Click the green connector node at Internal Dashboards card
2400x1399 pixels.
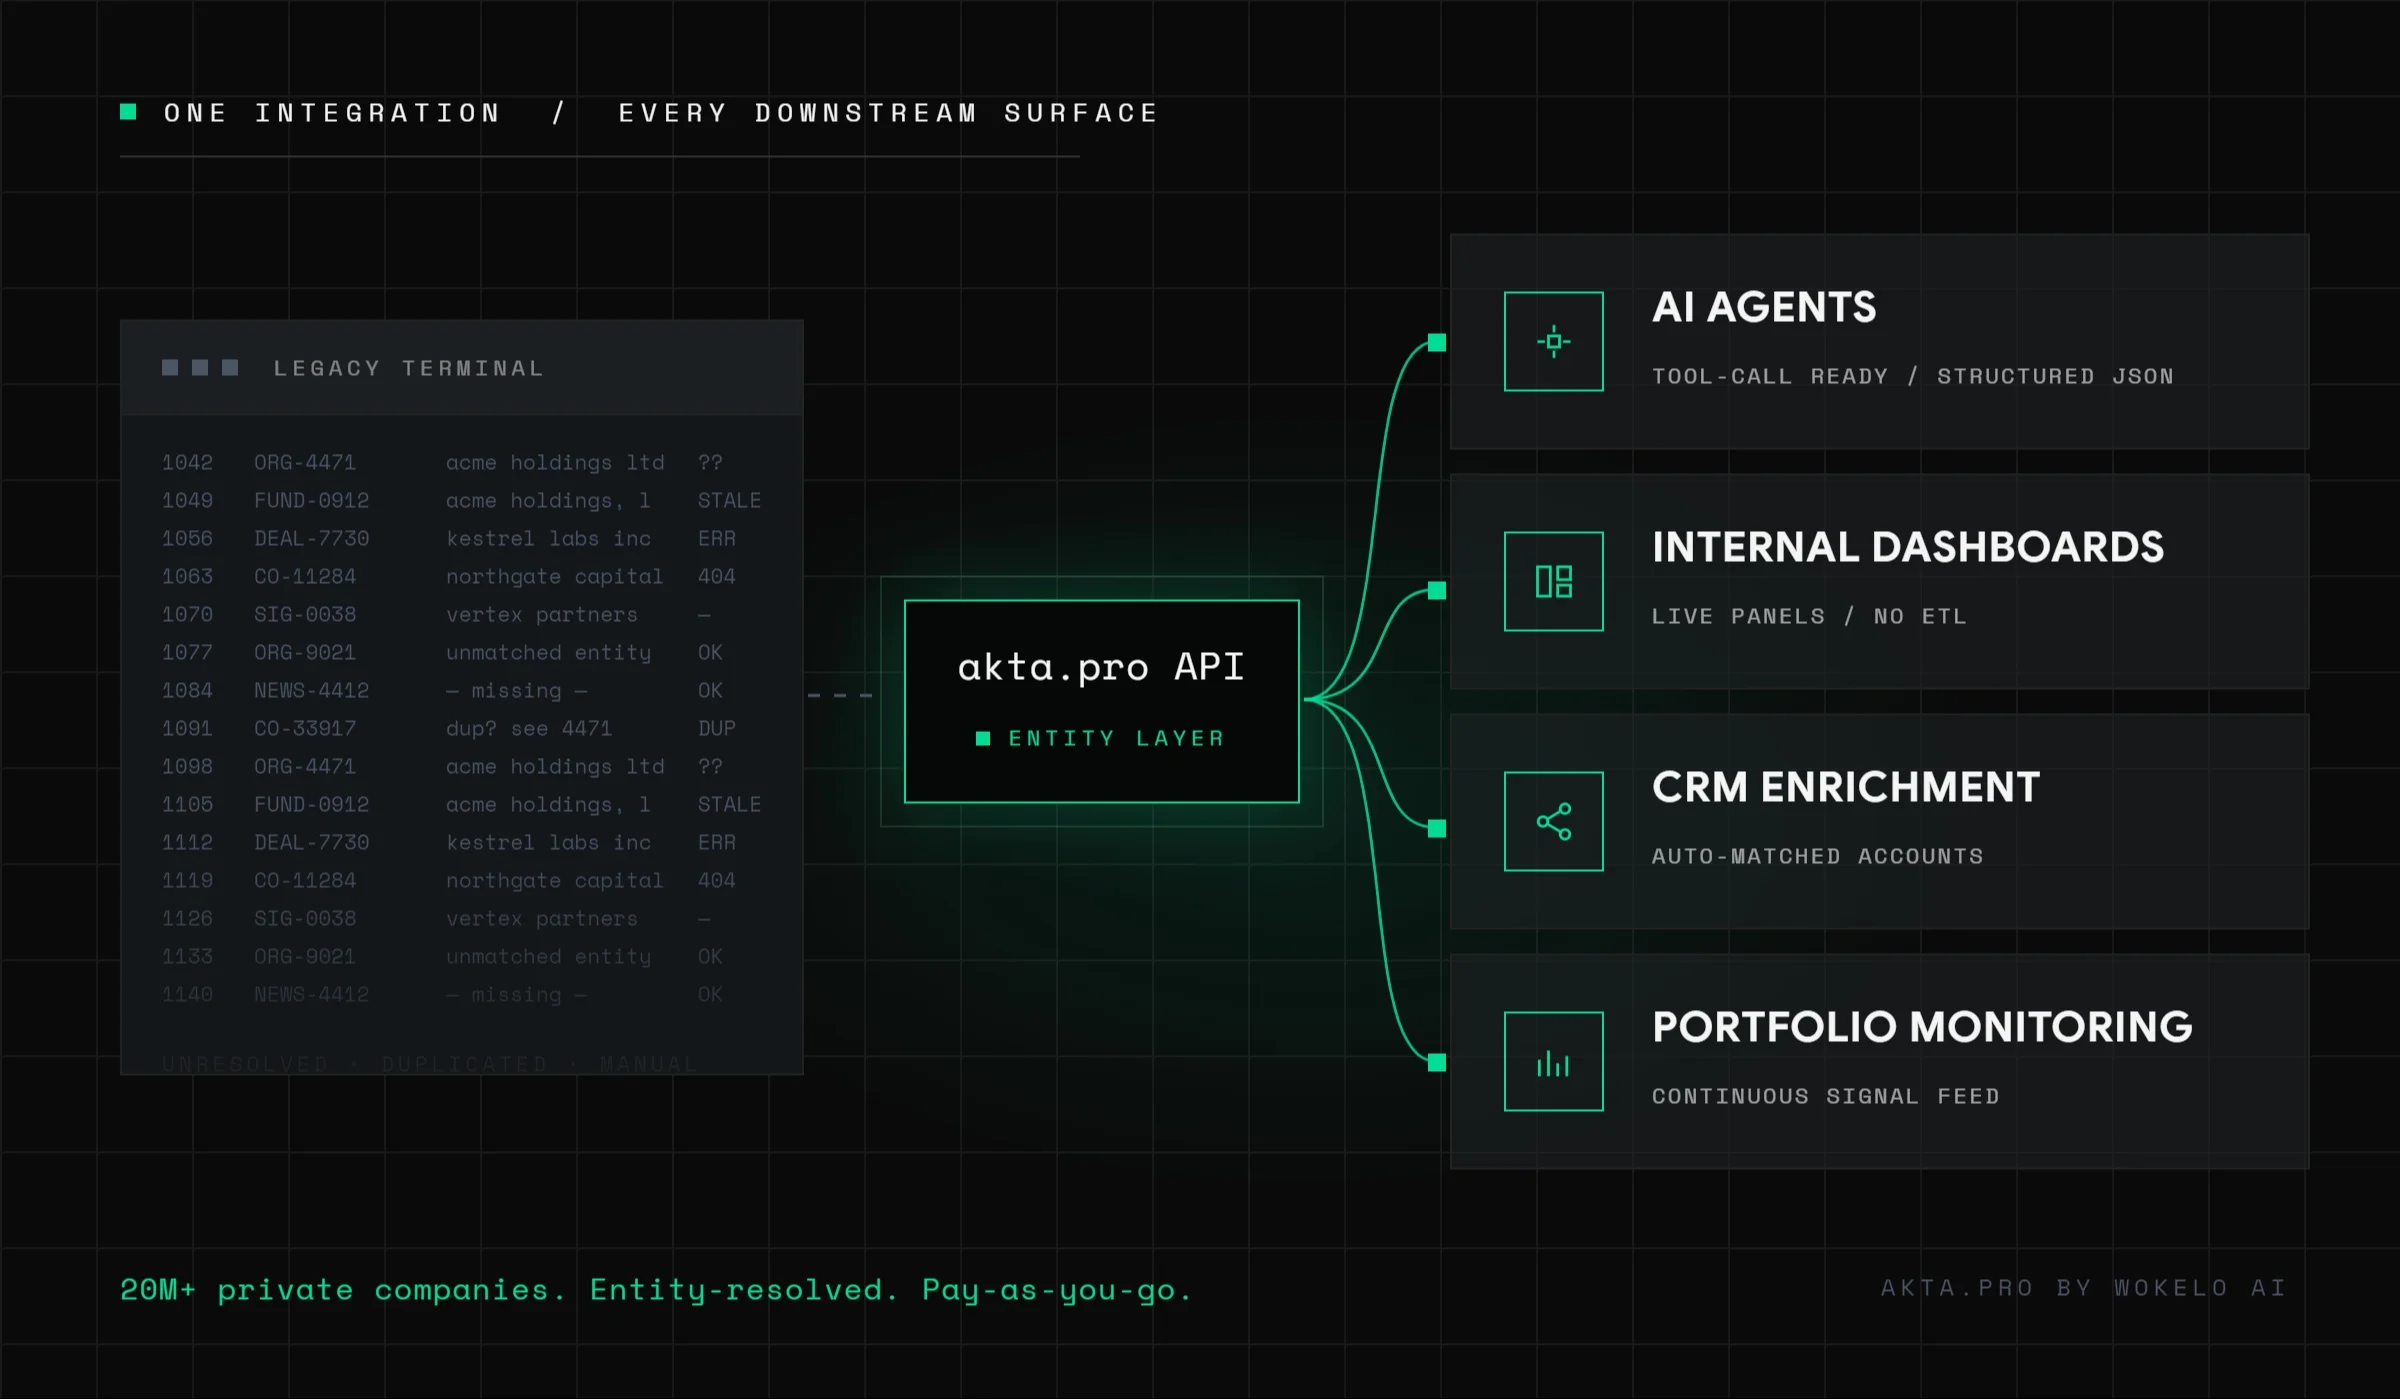click(x=1437, y=590)
